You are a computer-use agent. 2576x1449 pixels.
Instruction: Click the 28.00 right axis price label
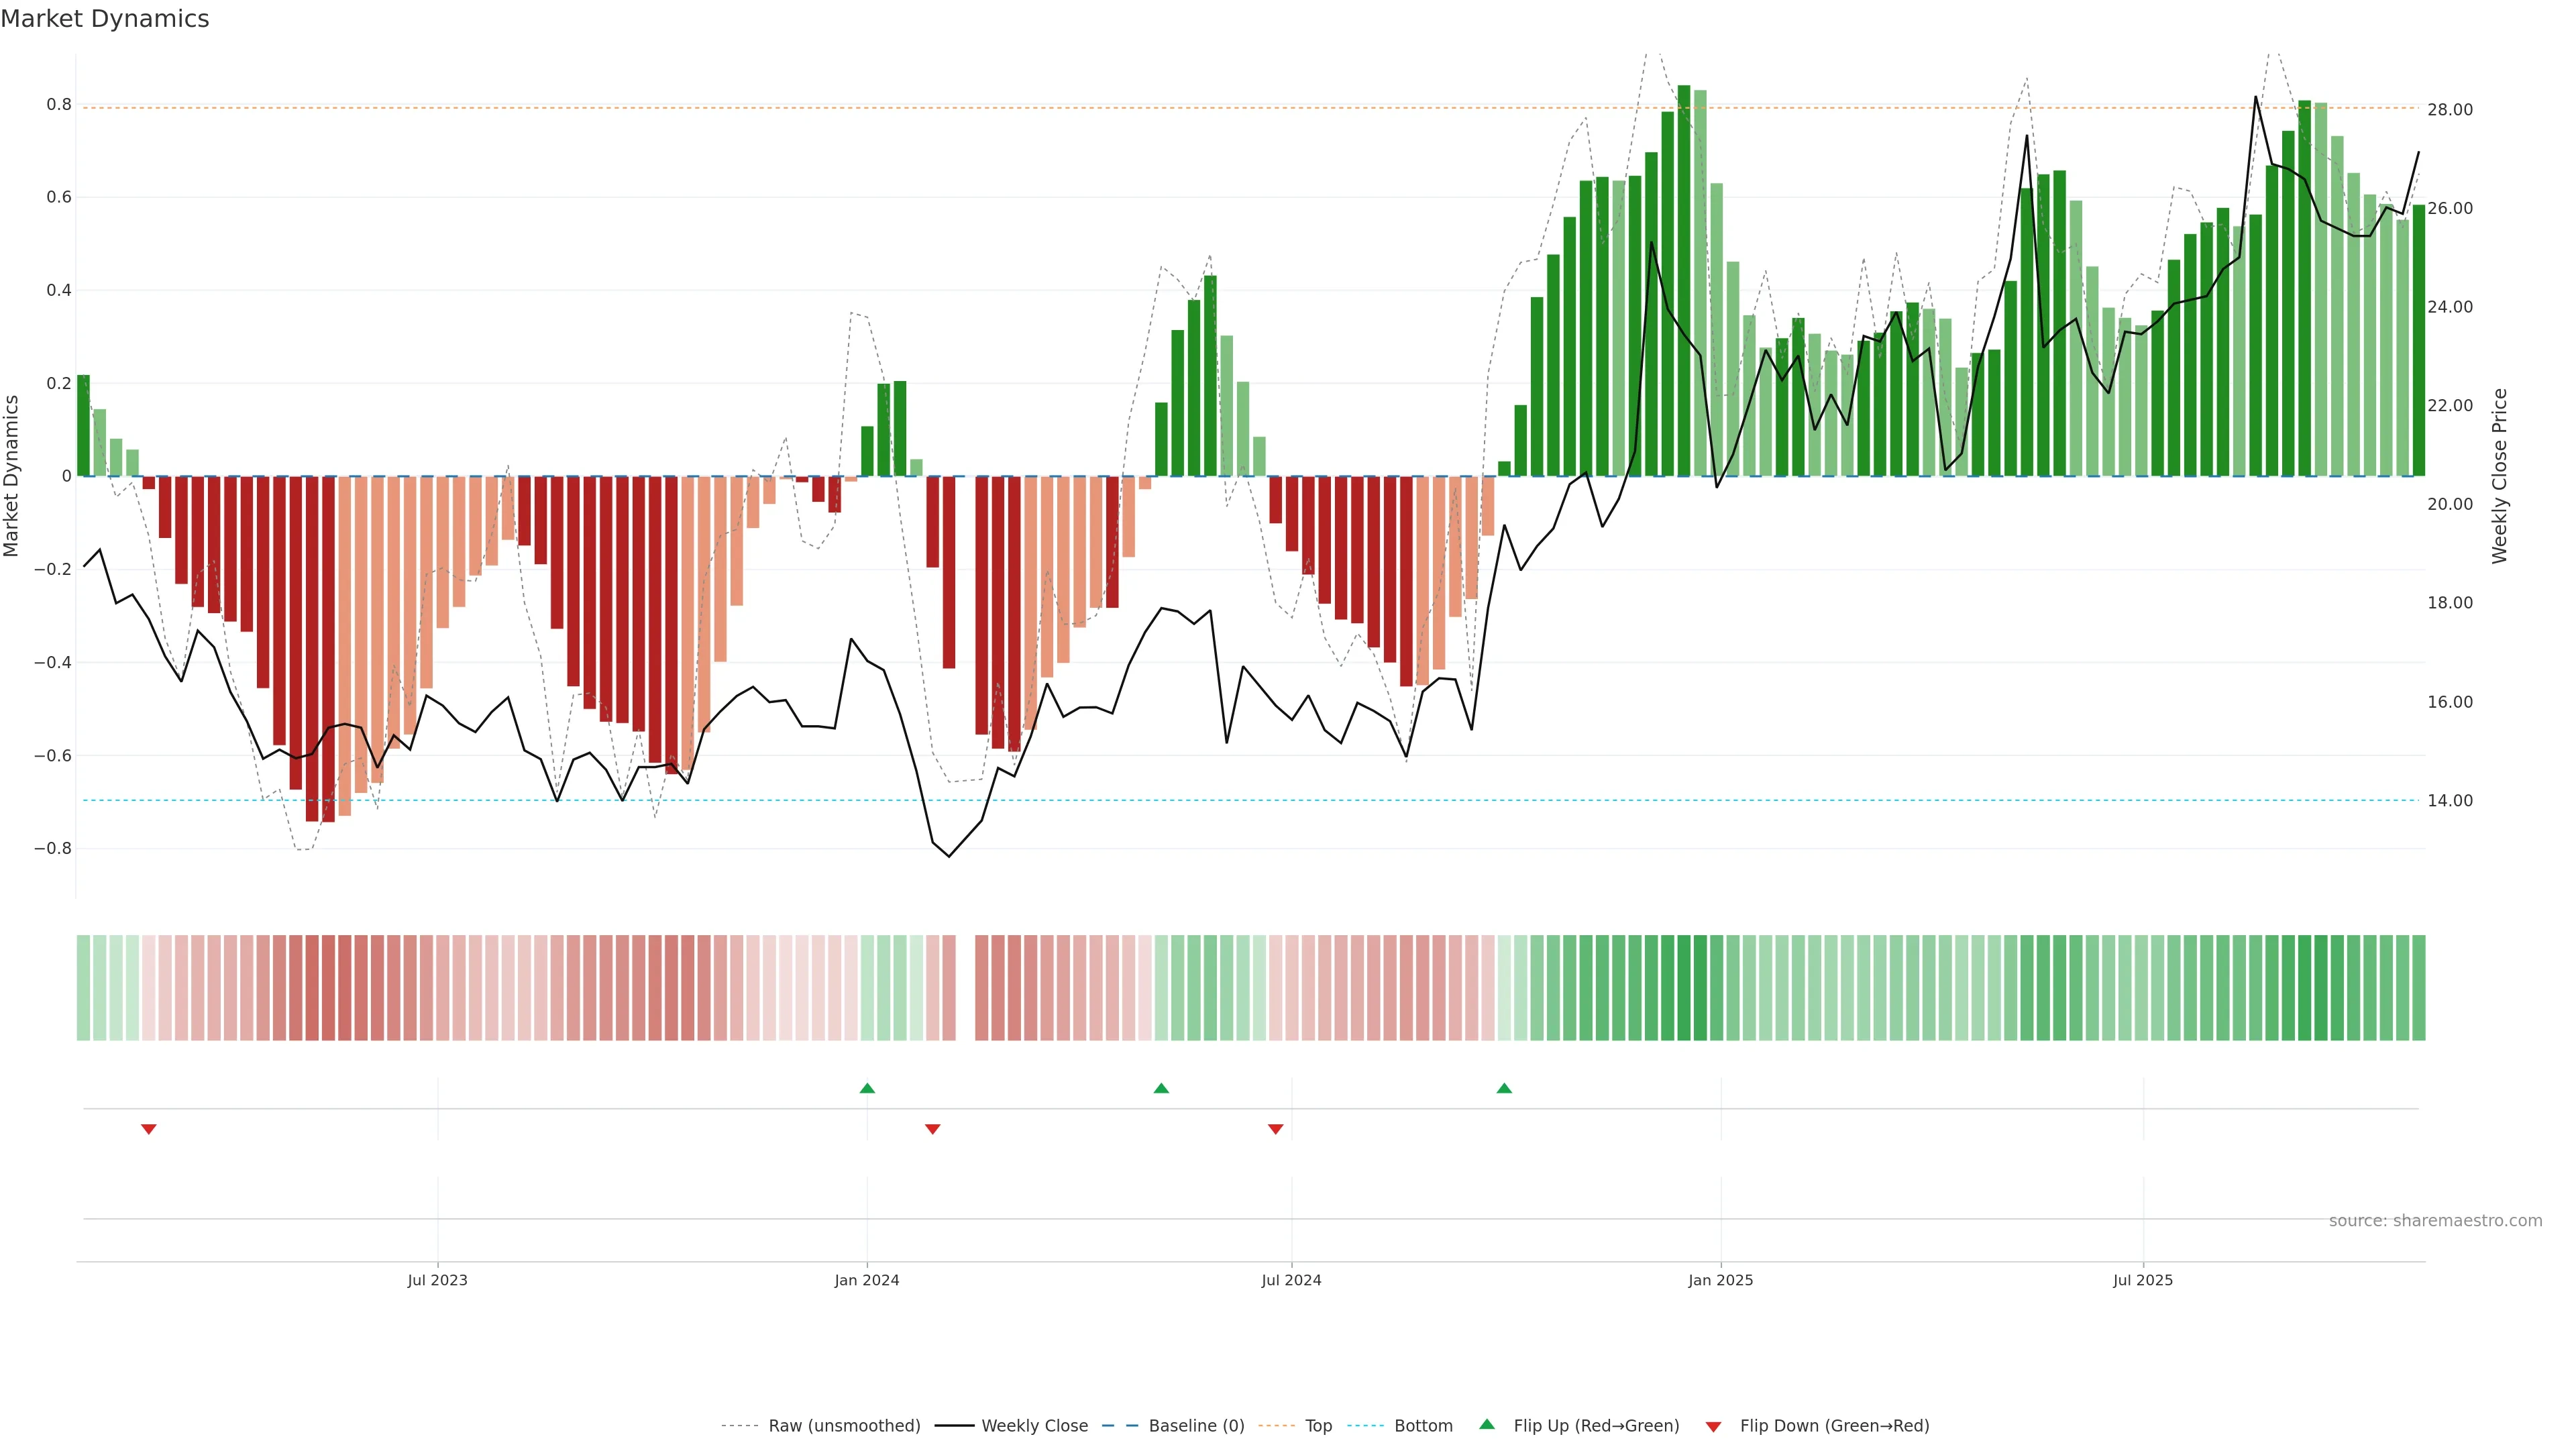(2449, 110)
